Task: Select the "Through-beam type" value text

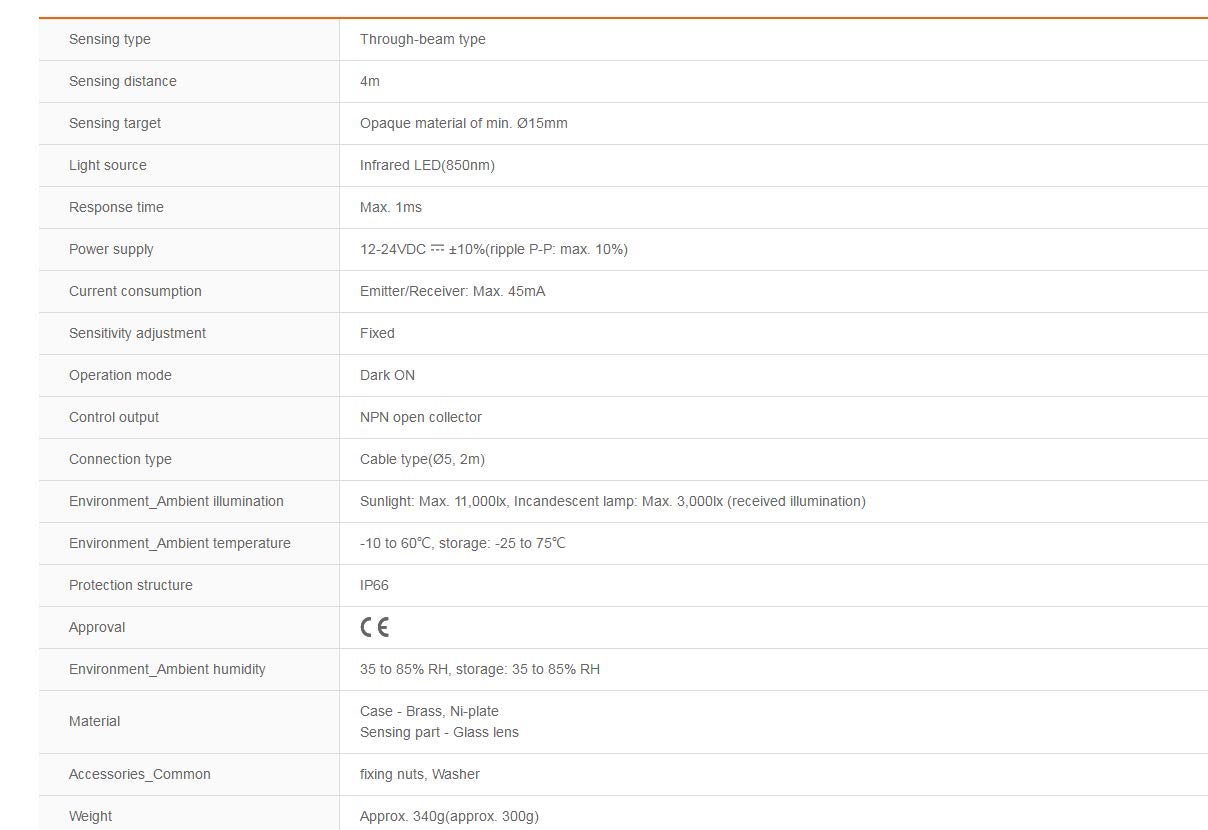Action: click(x=422, y=39)
